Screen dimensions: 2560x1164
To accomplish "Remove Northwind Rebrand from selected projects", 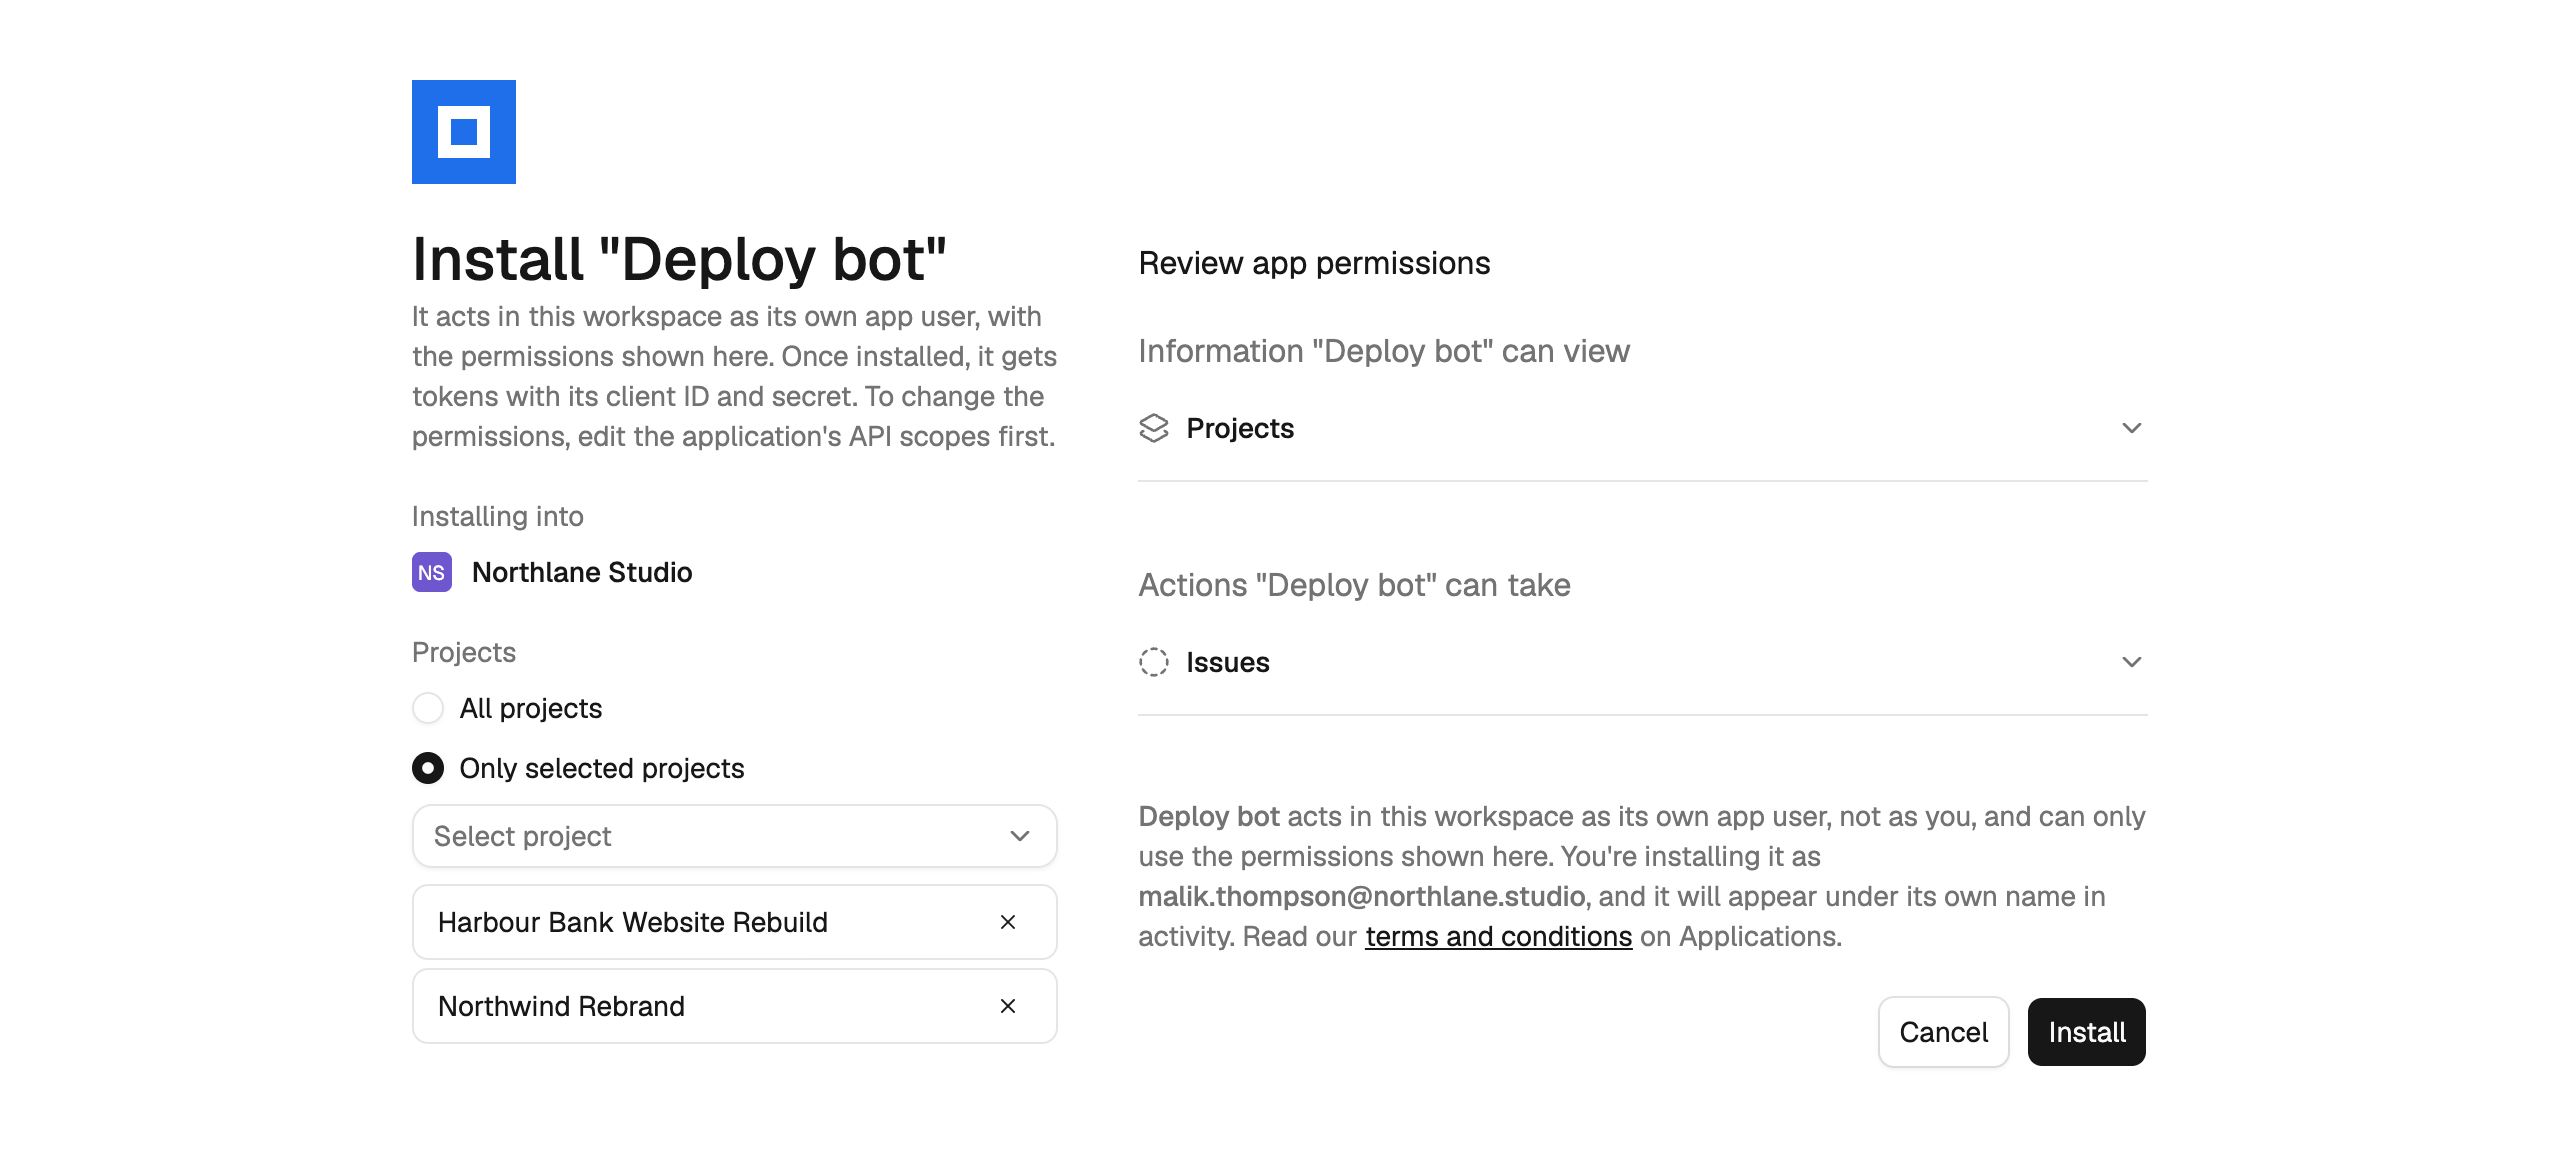I will coord(1008,1006).
